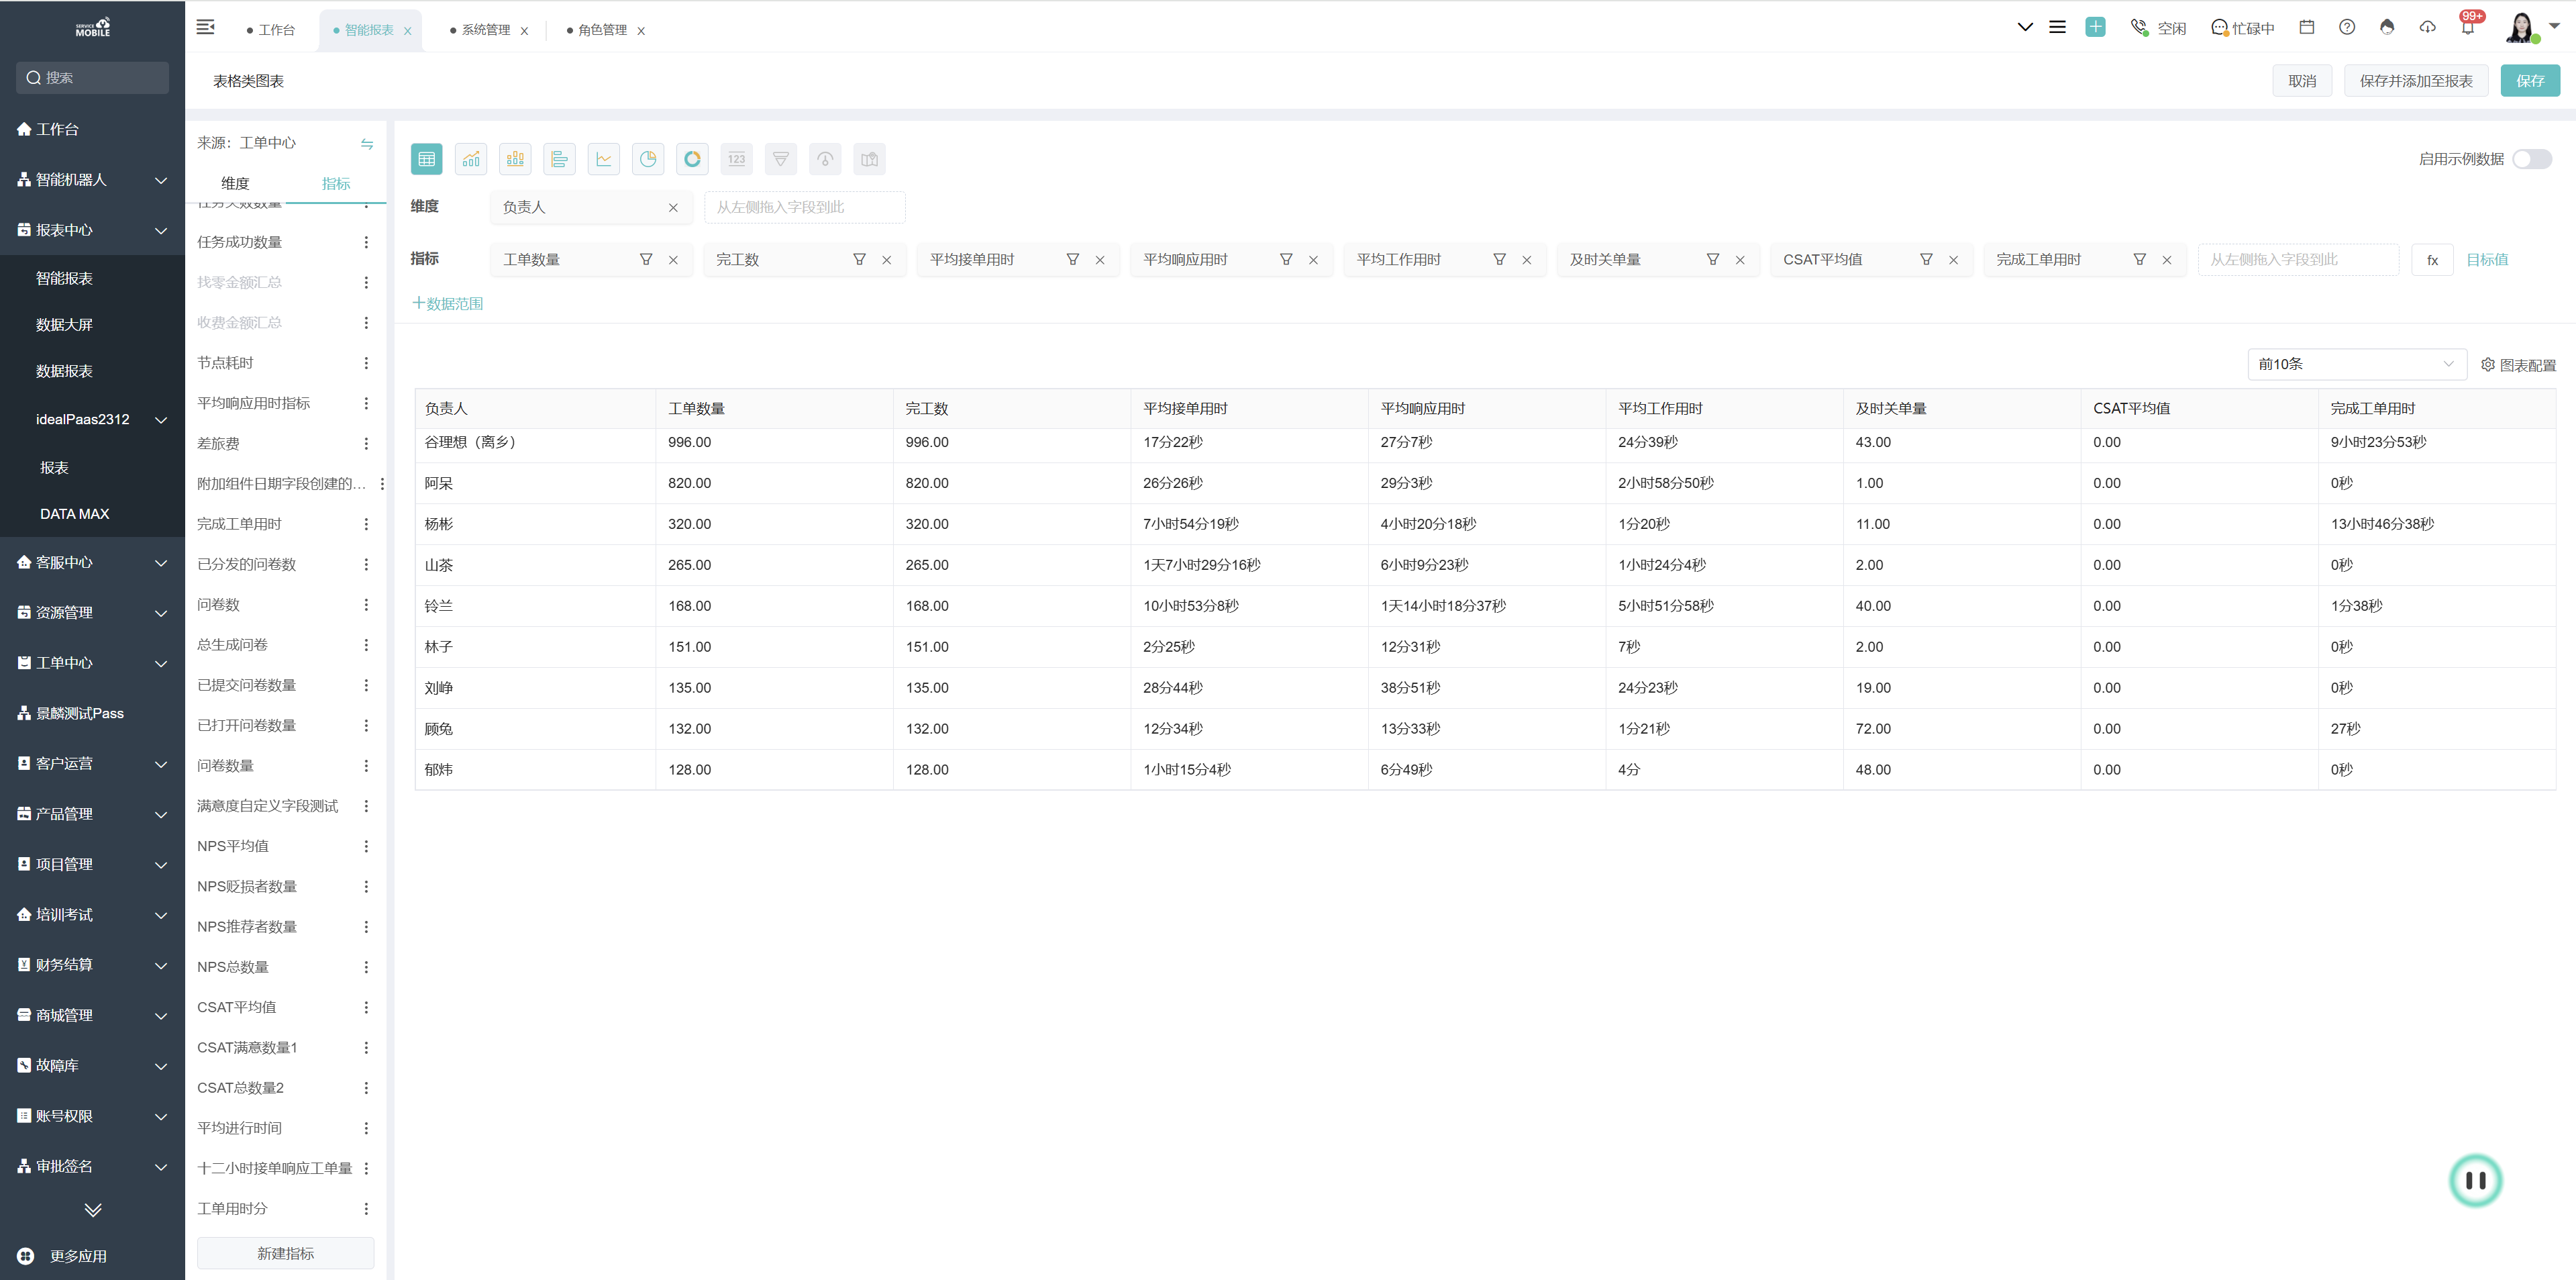Open the 前10条 row limit dropdown
Image resolution: width=2576 pixels, height=1280 pixels.
(2357, 364)
